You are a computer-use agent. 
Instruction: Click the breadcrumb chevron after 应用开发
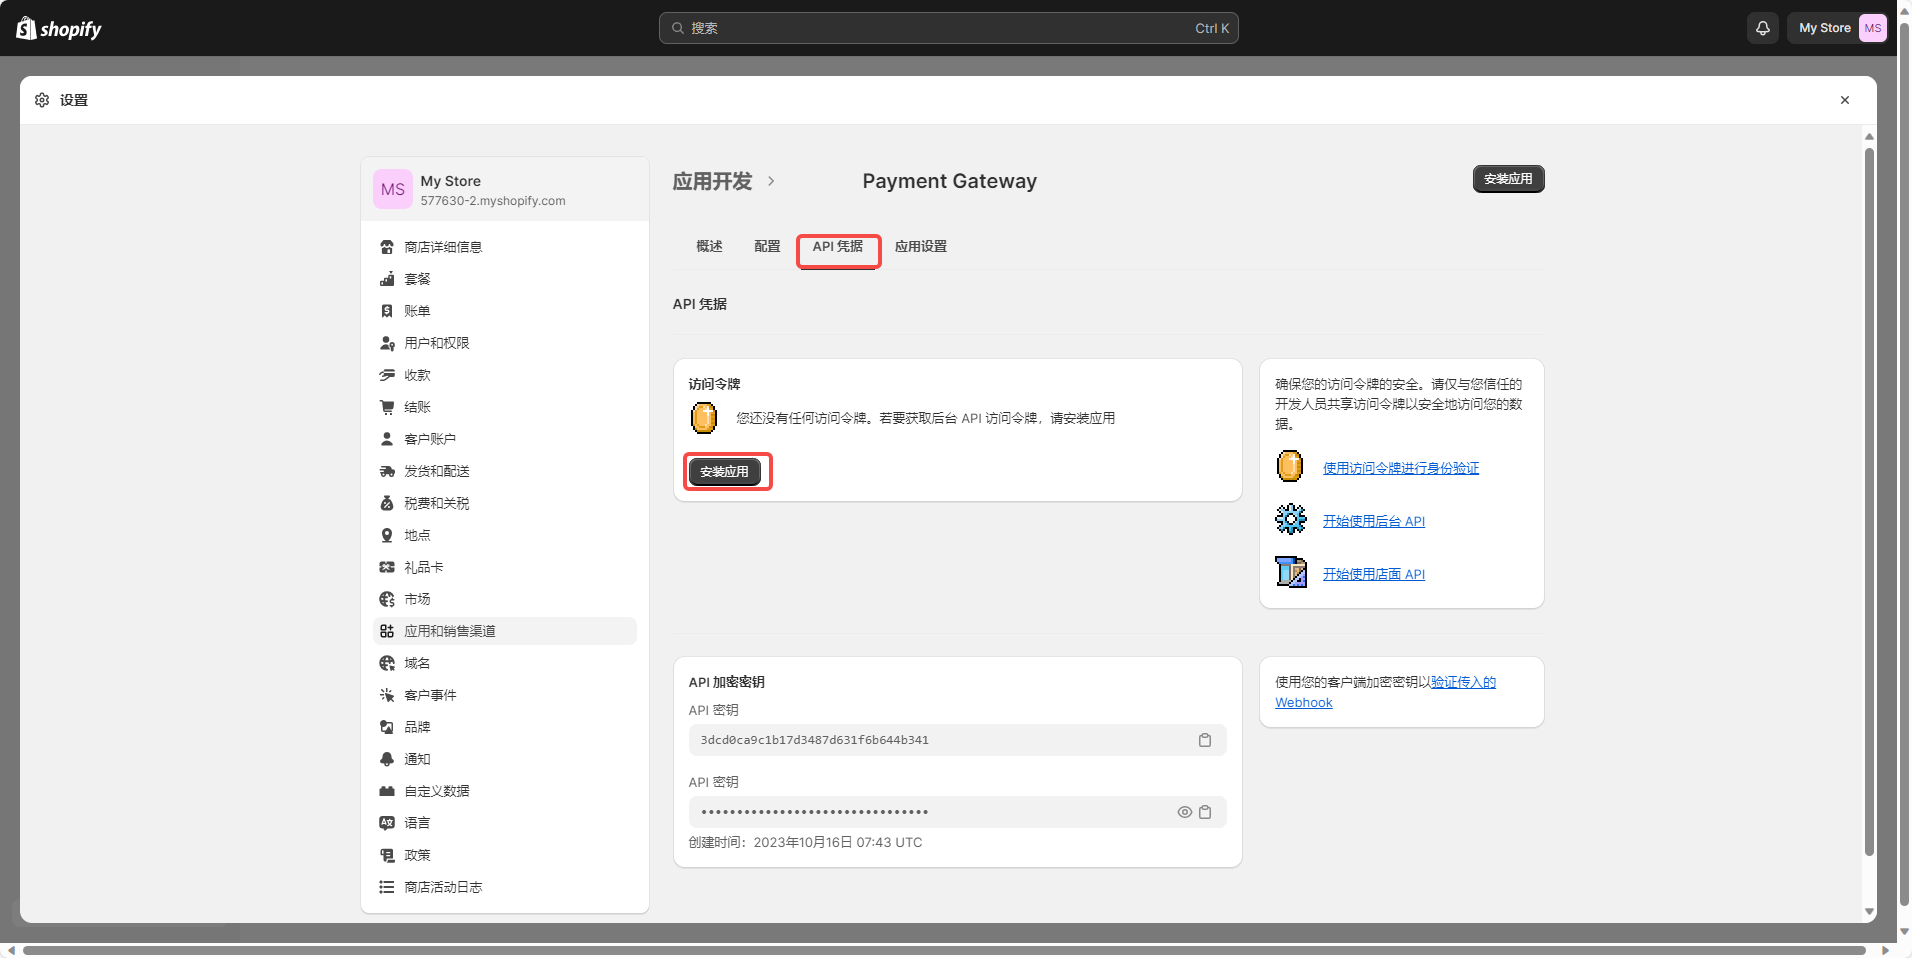(771, 181)
